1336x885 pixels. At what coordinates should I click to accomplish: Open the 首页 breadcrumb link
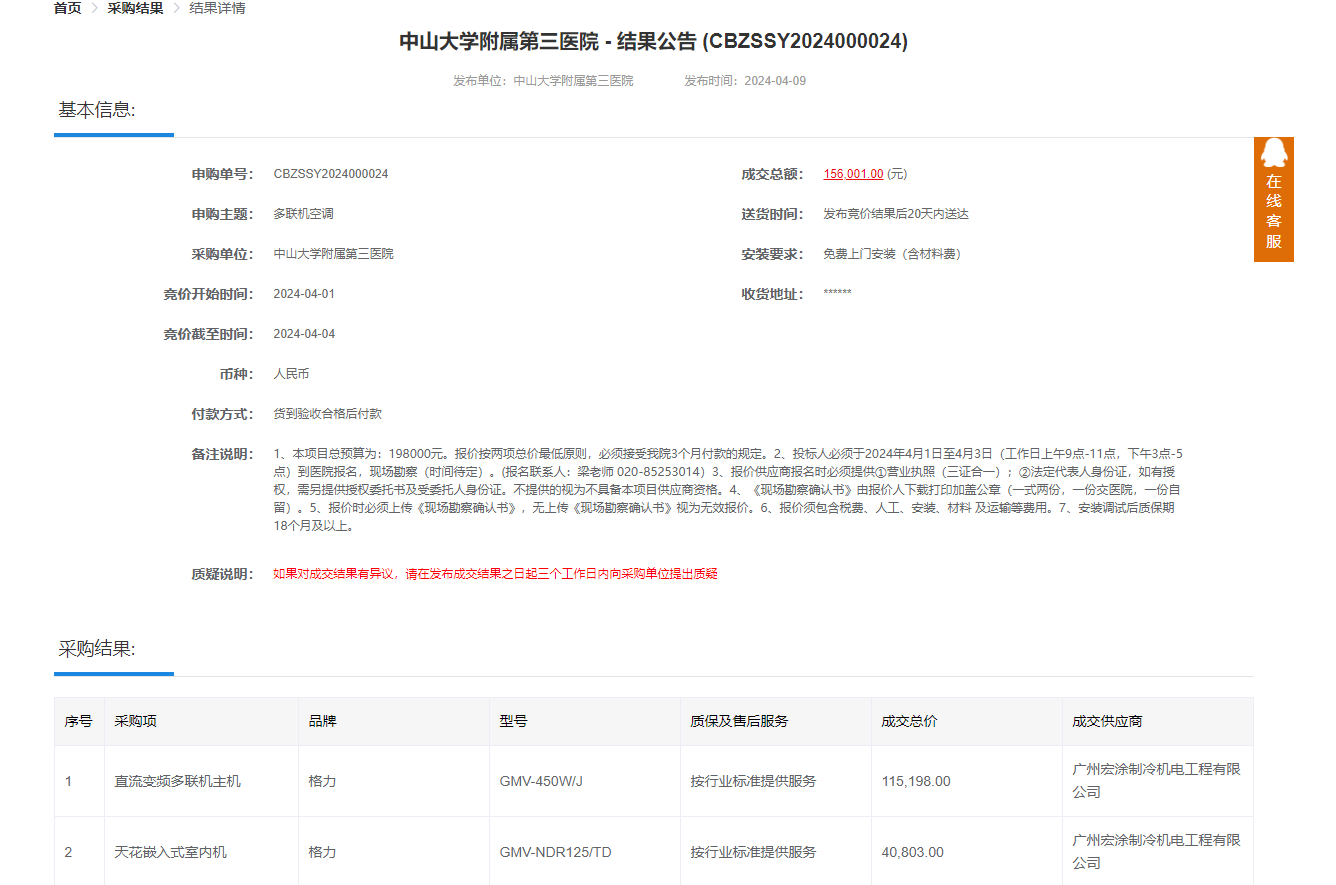tap(66, 8)
